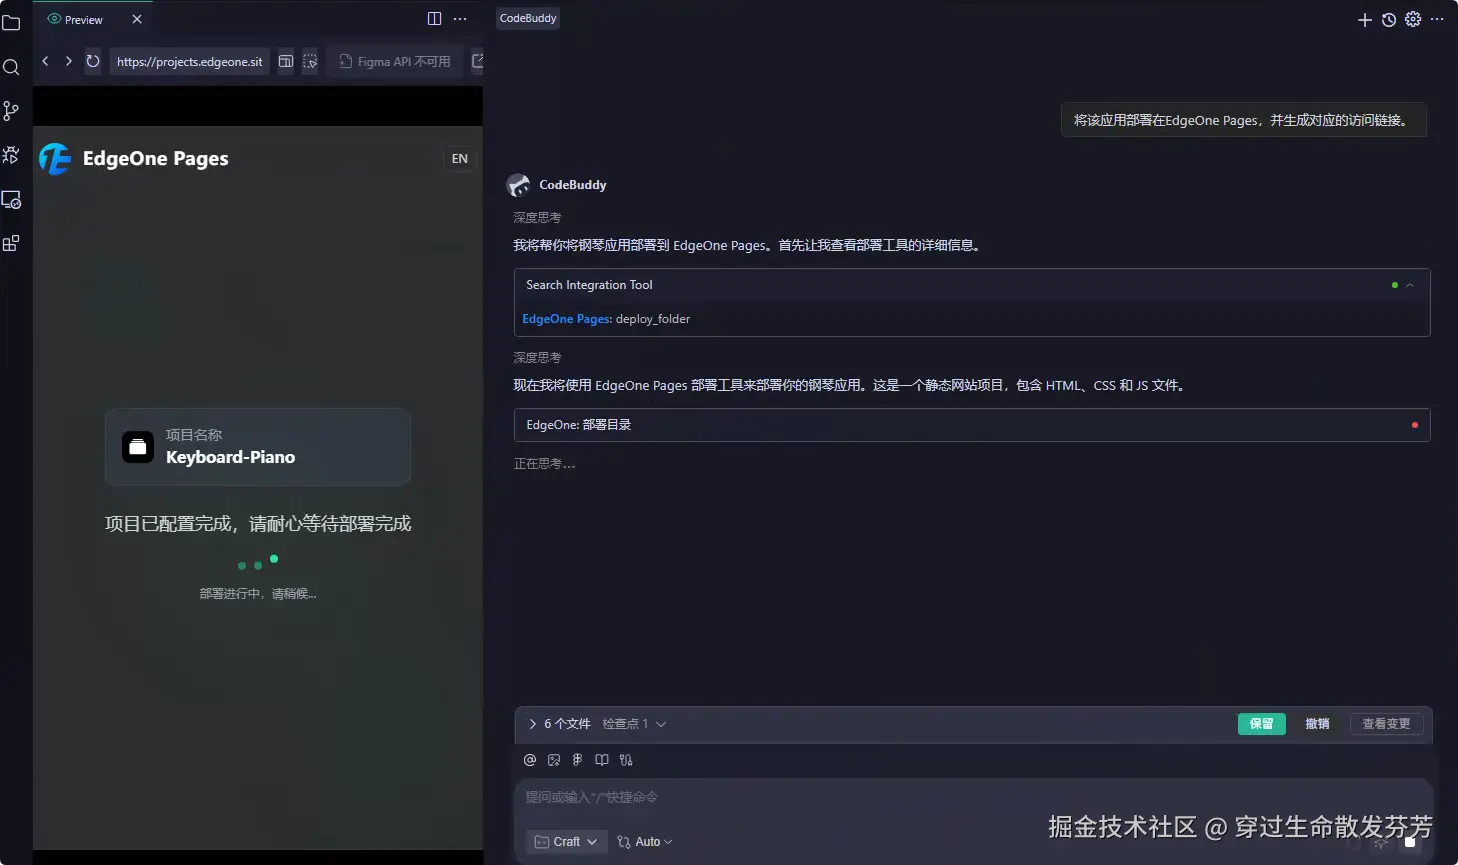Click the user message about EdgeOne Pages
Viewport: 1458px width, 865px height.
[x=1243, y=120]
